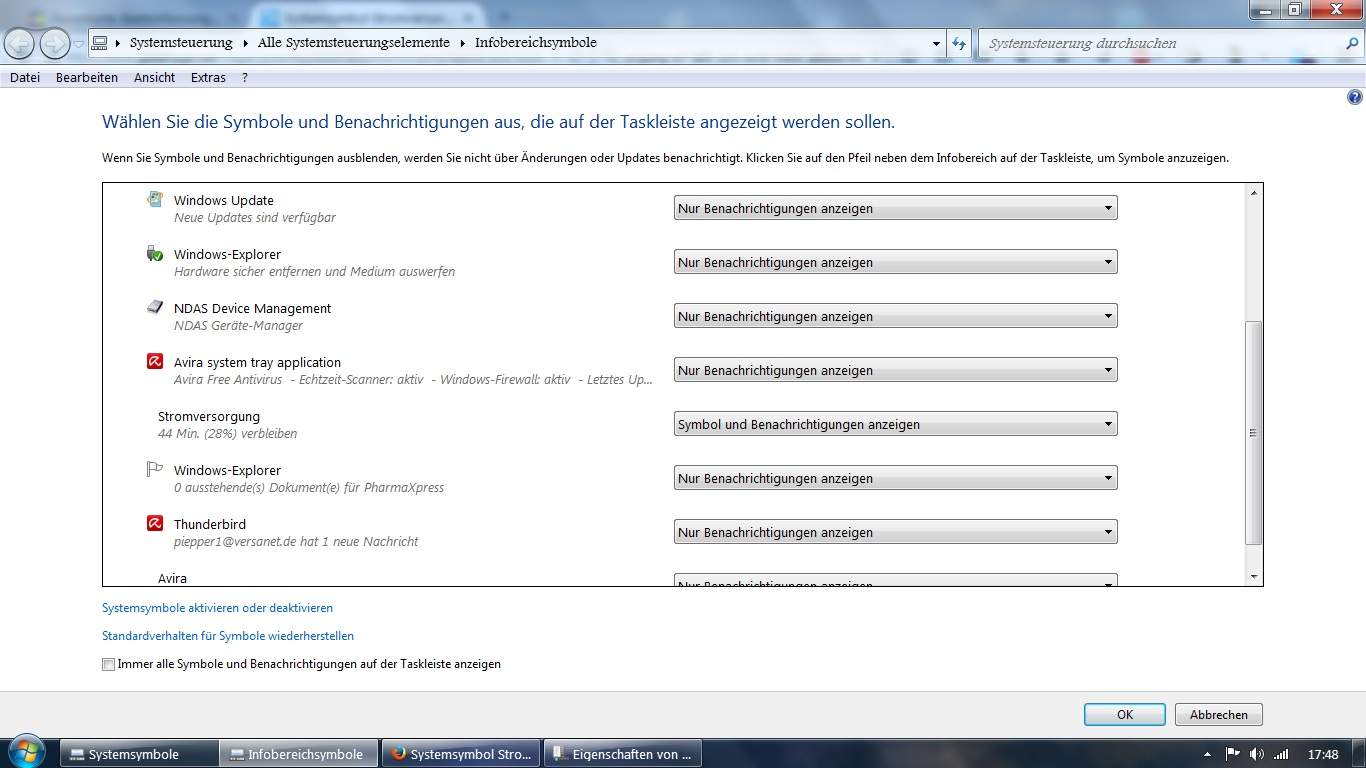
Task: Click the Windows-Explorer flag icon for PharmaXpress
Action: 155,468
